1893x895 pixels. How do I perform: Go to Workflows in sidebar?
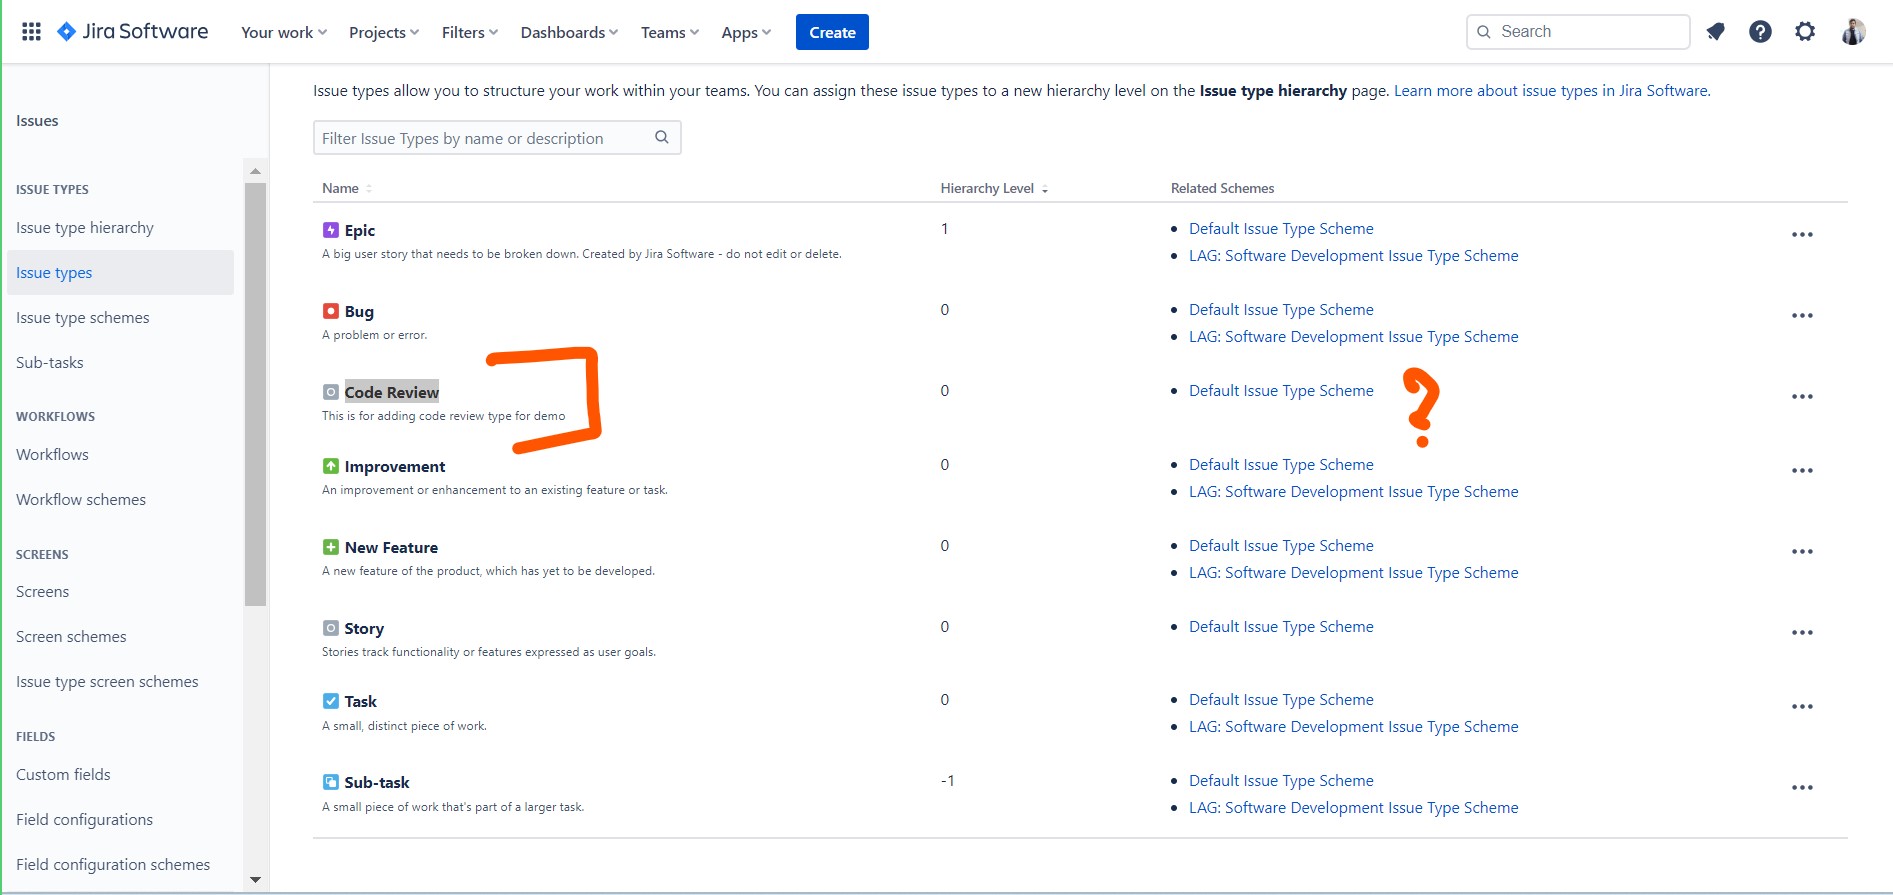(x=52, y=455)
